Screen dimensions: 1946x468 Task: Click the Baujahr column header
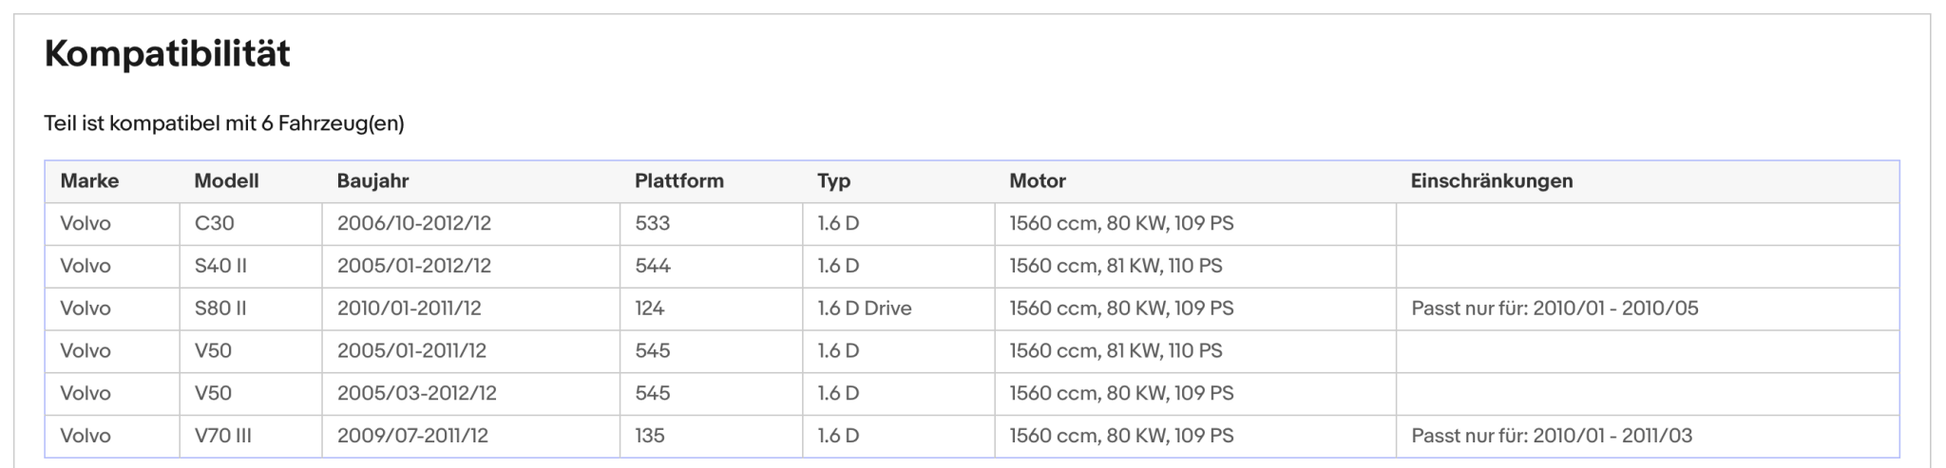tap(372, 181)
